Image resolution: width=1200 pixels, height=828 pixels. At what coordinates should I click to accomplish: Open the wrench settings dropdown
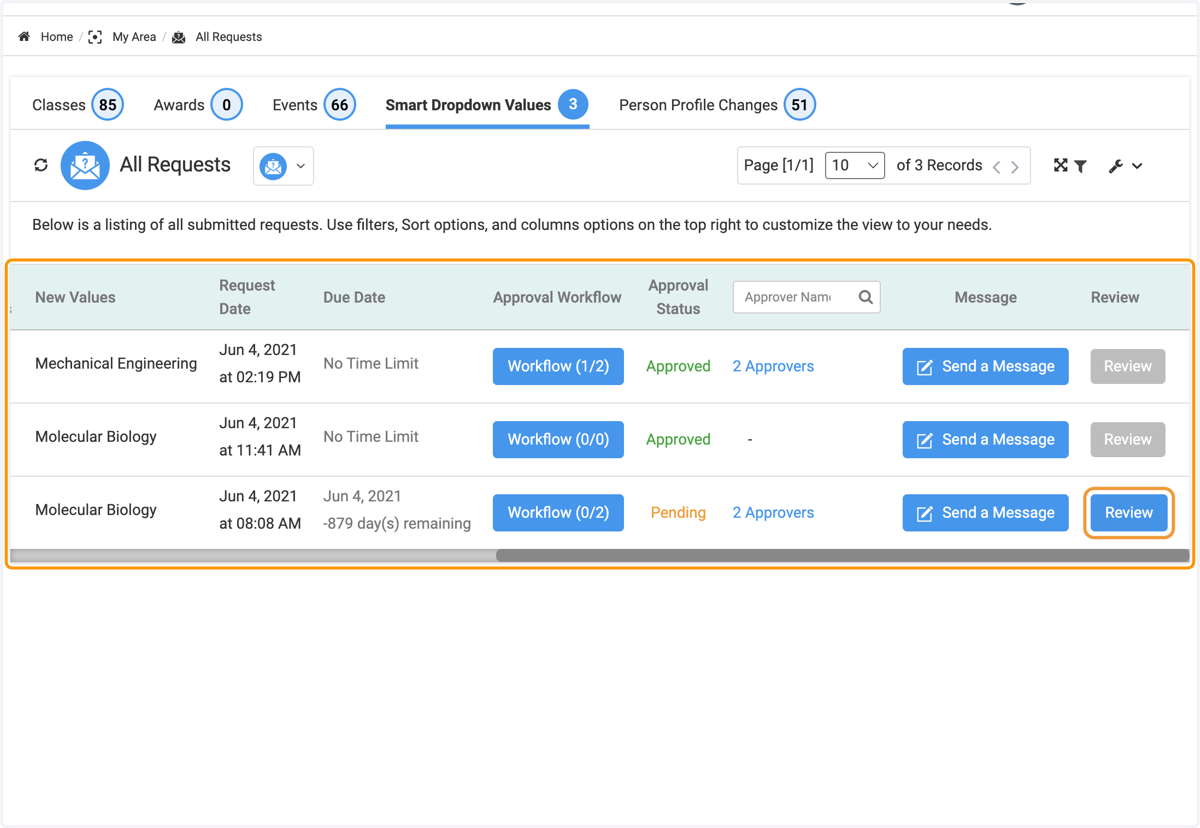(1125, 166)
